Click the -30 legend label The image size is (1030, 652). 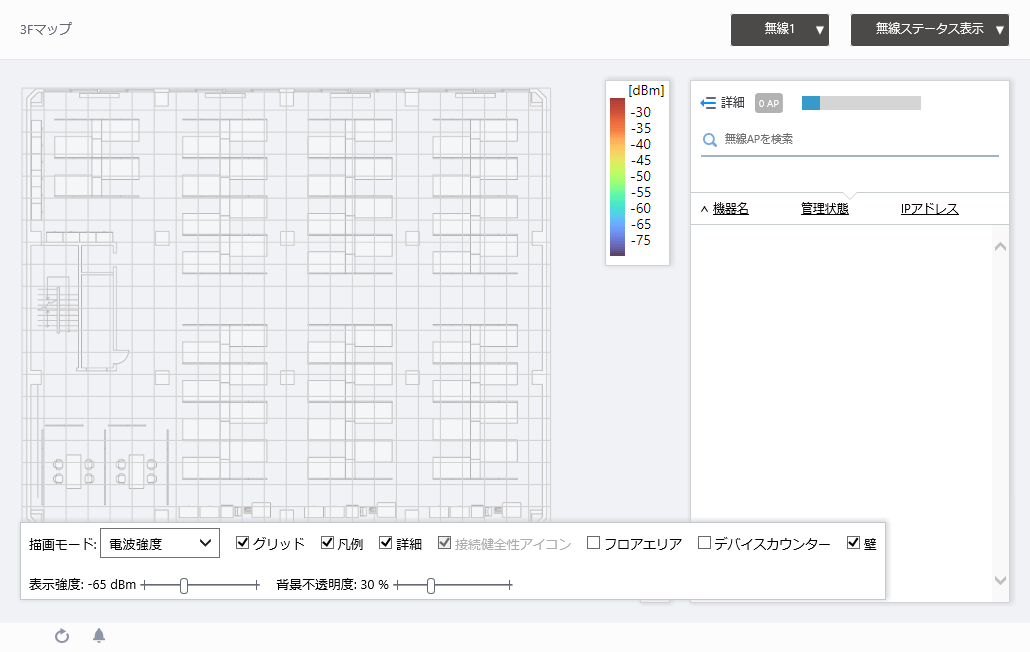[x=640, y=112]
